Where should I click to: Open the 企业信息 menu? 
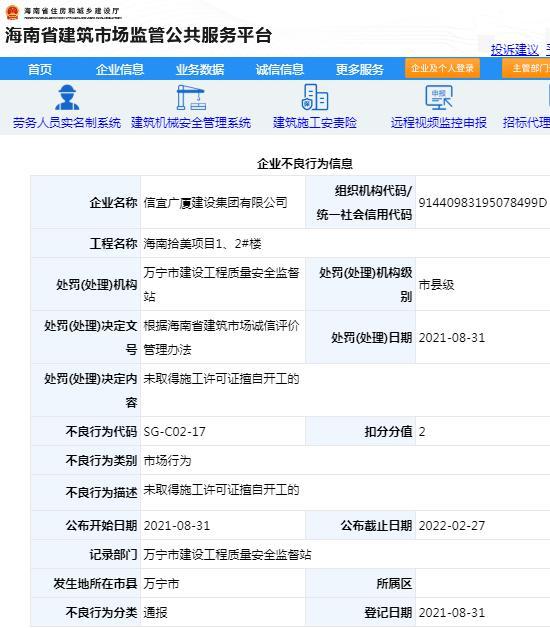[x=120, y=69]
